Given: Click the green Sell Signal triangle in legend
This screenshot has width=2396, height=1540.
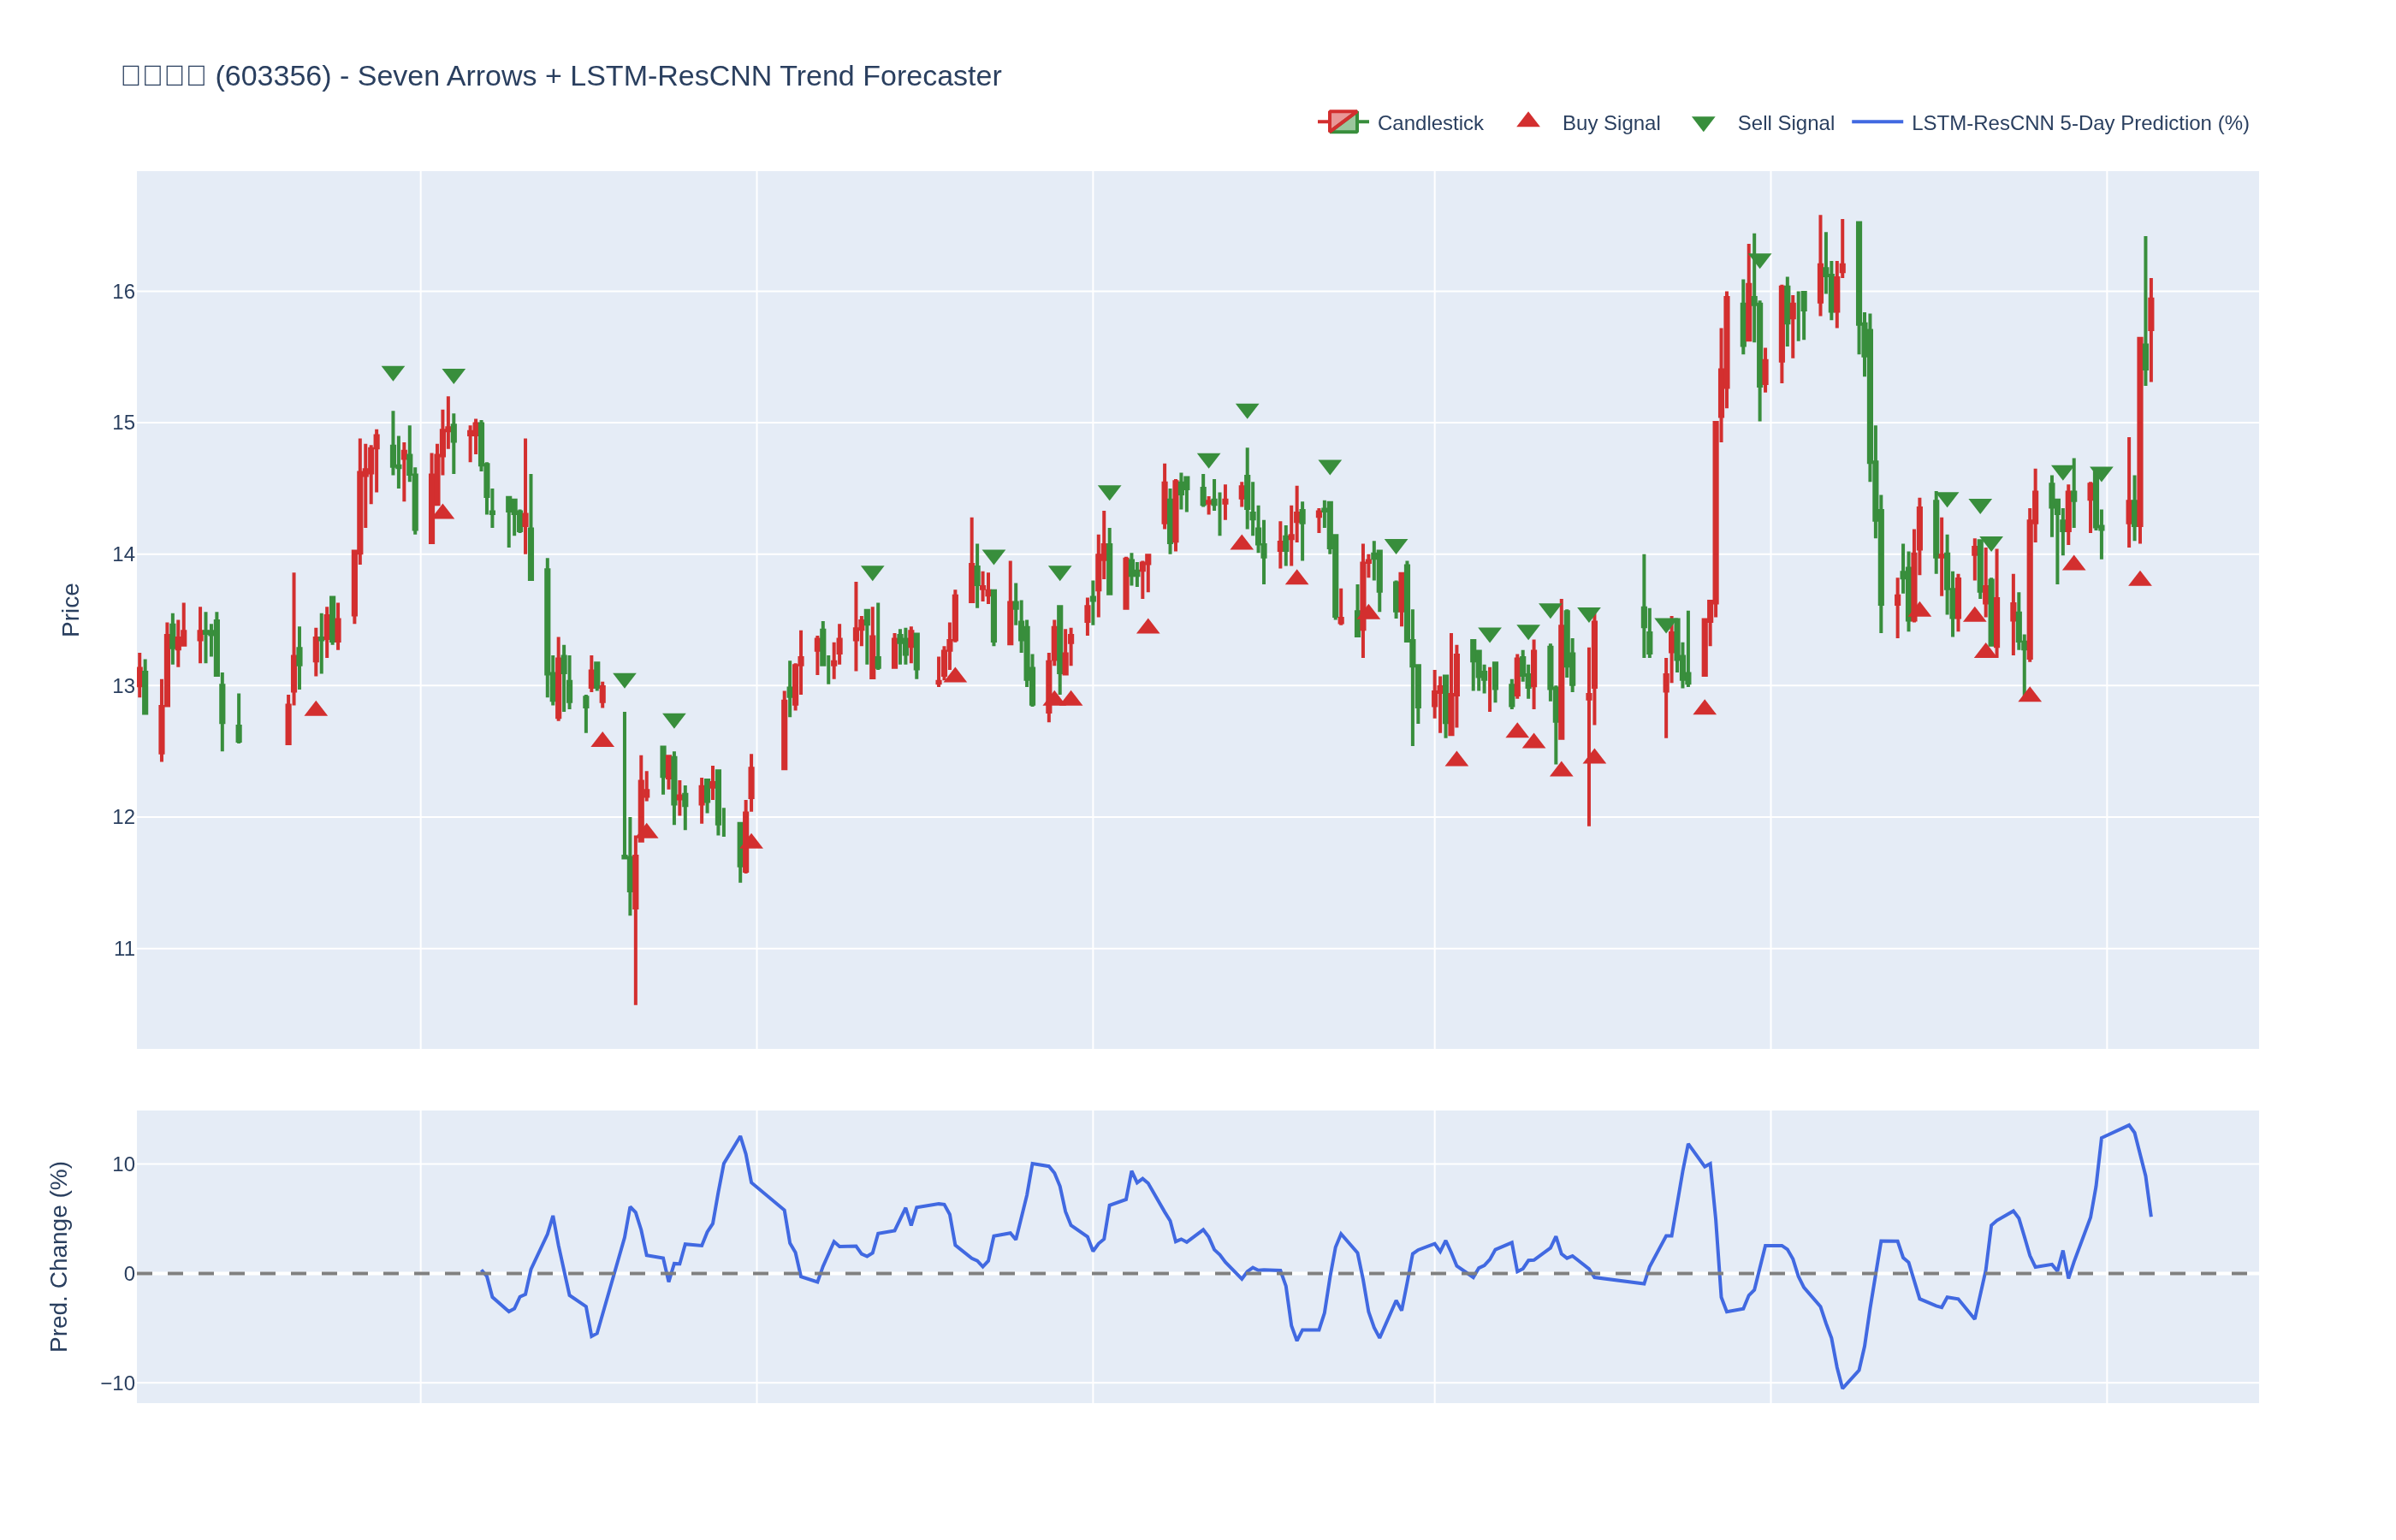Looking at the screenshot, I should [x=1702, y=124].
